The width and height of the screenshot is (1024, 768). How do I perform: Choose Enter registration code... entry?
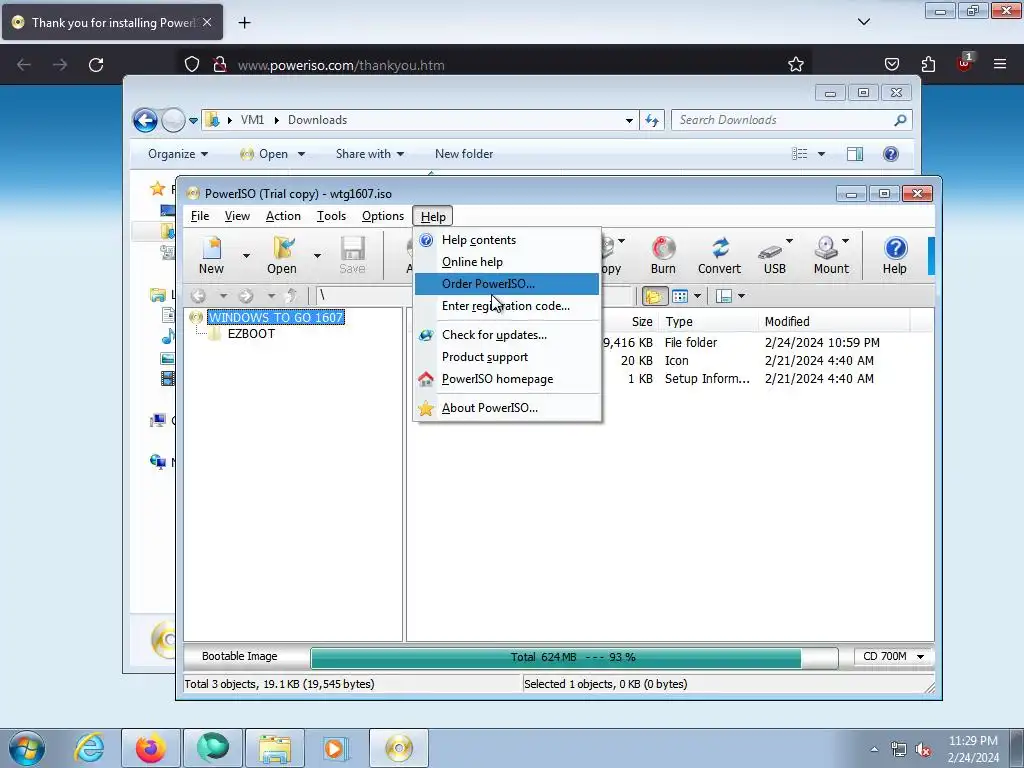[x=507, y=306]
